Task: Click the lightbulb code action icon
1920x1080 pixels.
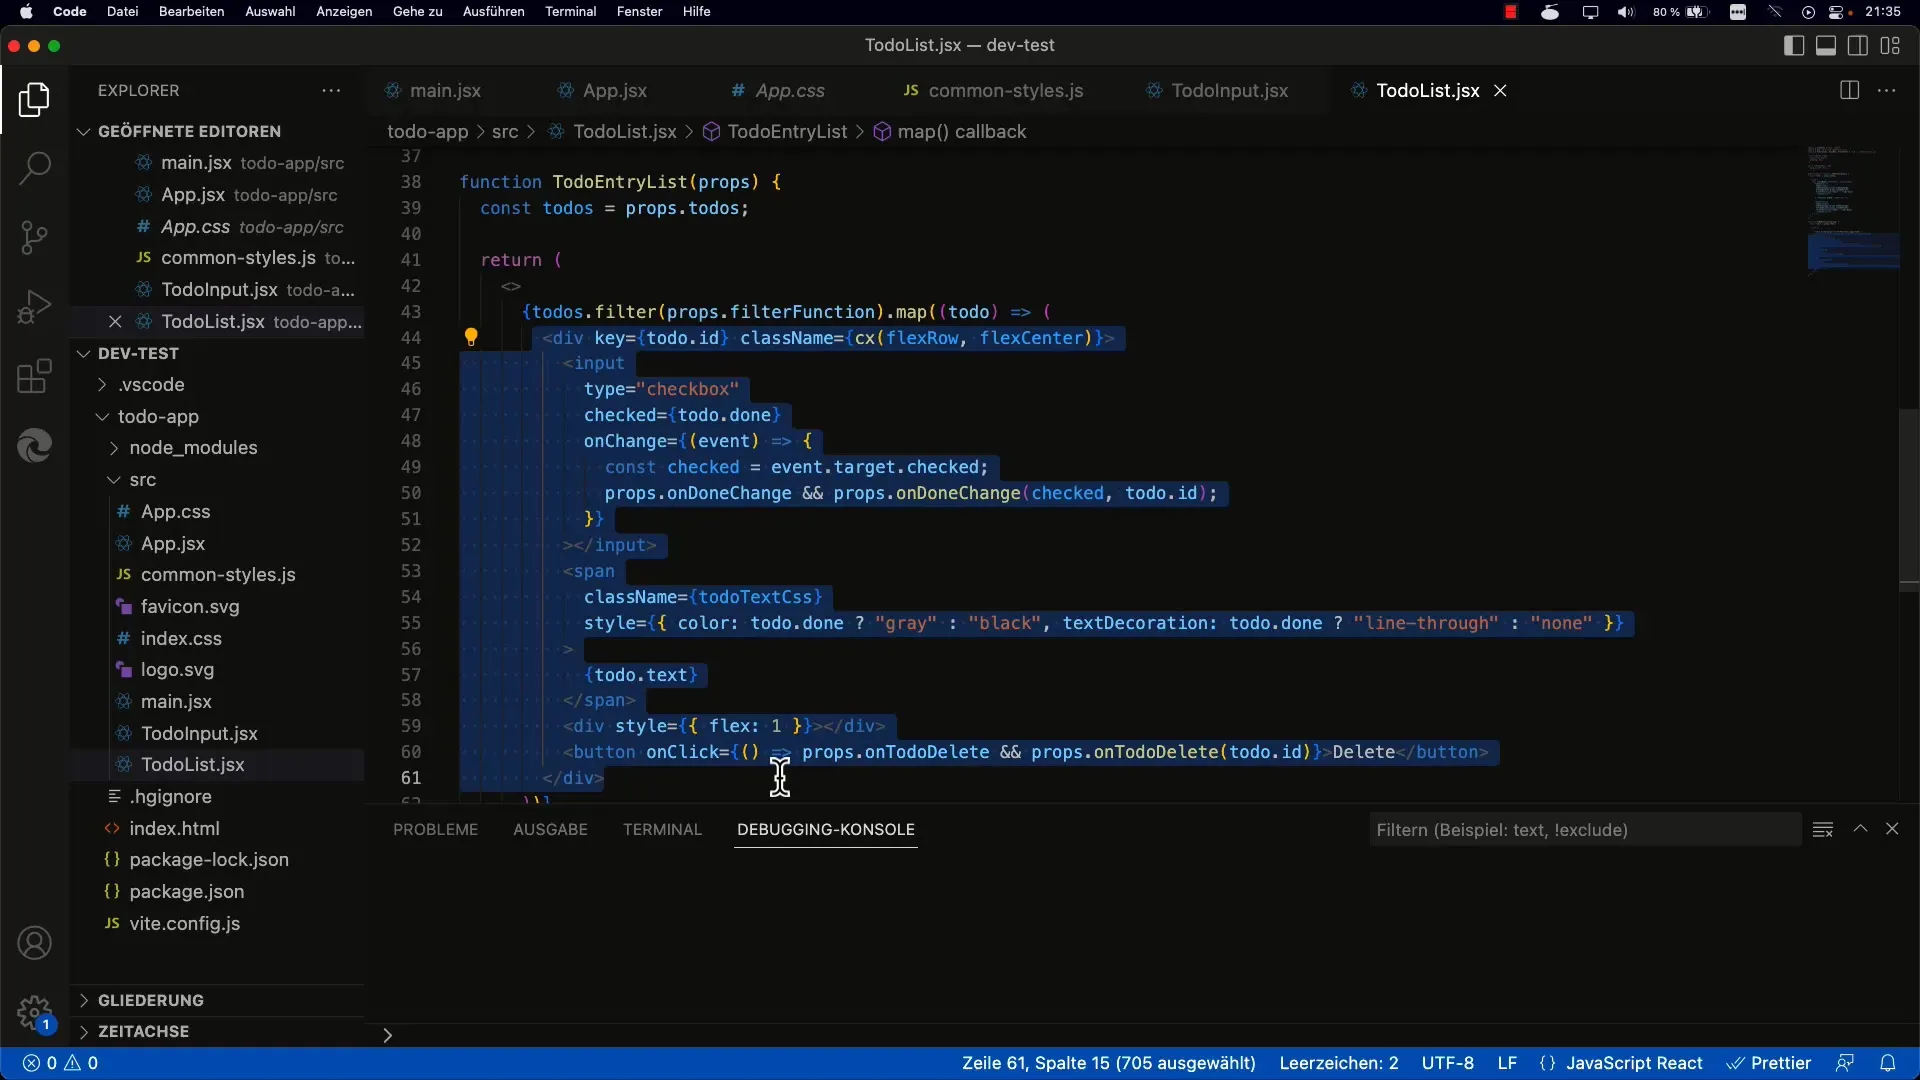Action: click(x=471, y=338)
